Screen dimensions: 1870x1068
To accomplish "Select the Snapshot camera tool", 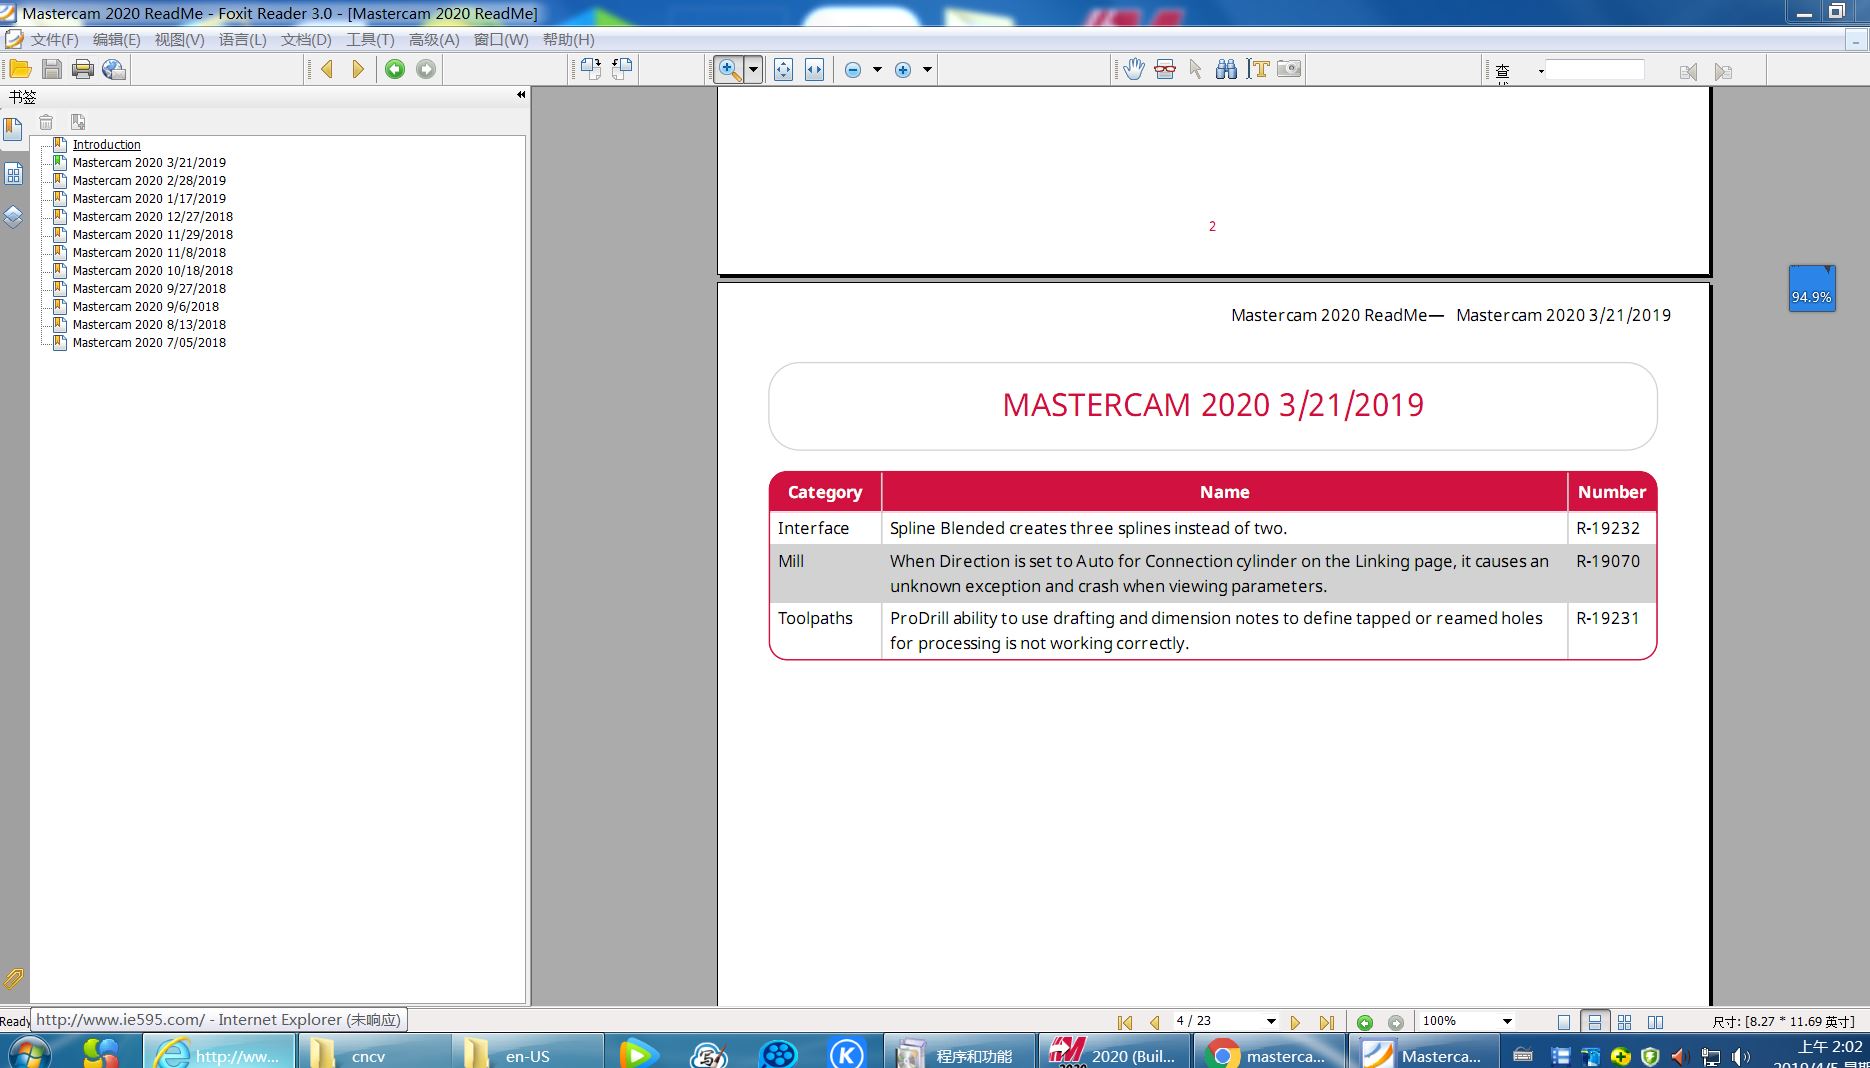I will point(1289,69).
